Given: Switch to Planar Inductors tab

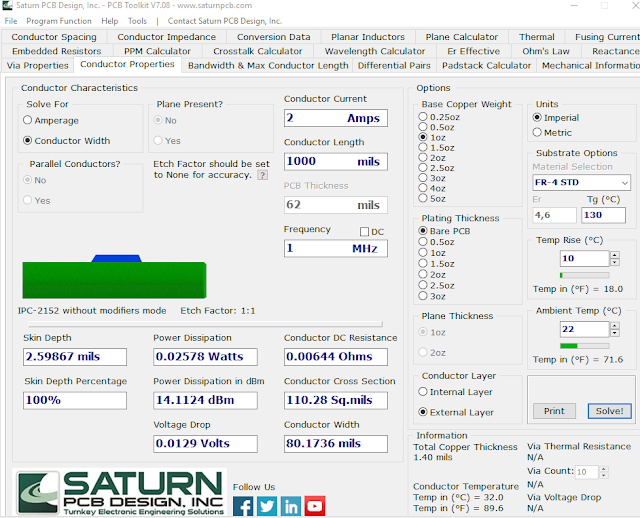Looking at the screenshot, I should (368, 37).
